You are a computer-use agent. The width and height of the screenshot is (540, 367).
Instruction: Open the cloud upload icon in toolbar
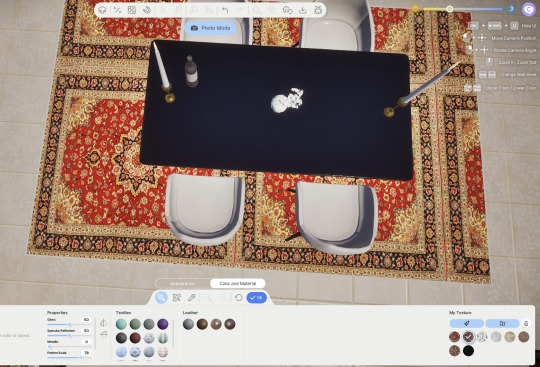[287, 10]
